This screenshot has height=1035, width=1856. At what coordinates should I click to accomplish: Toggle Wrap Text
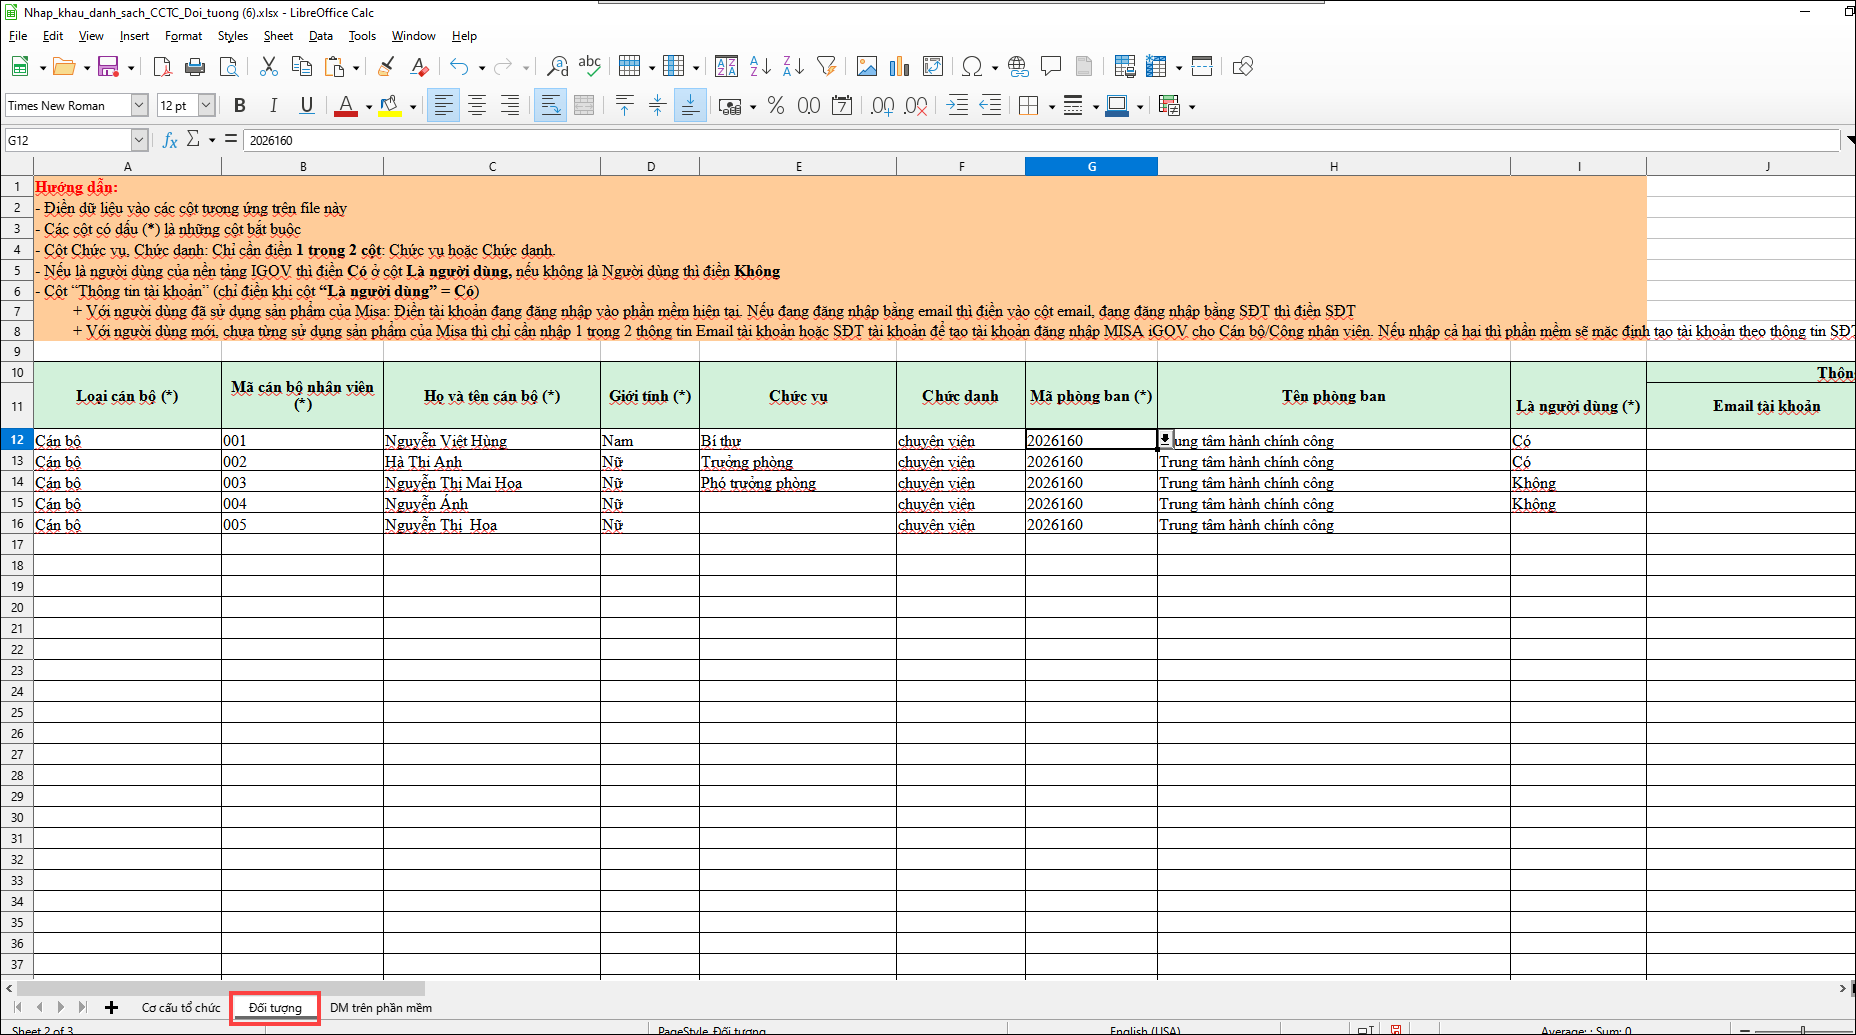550,106
